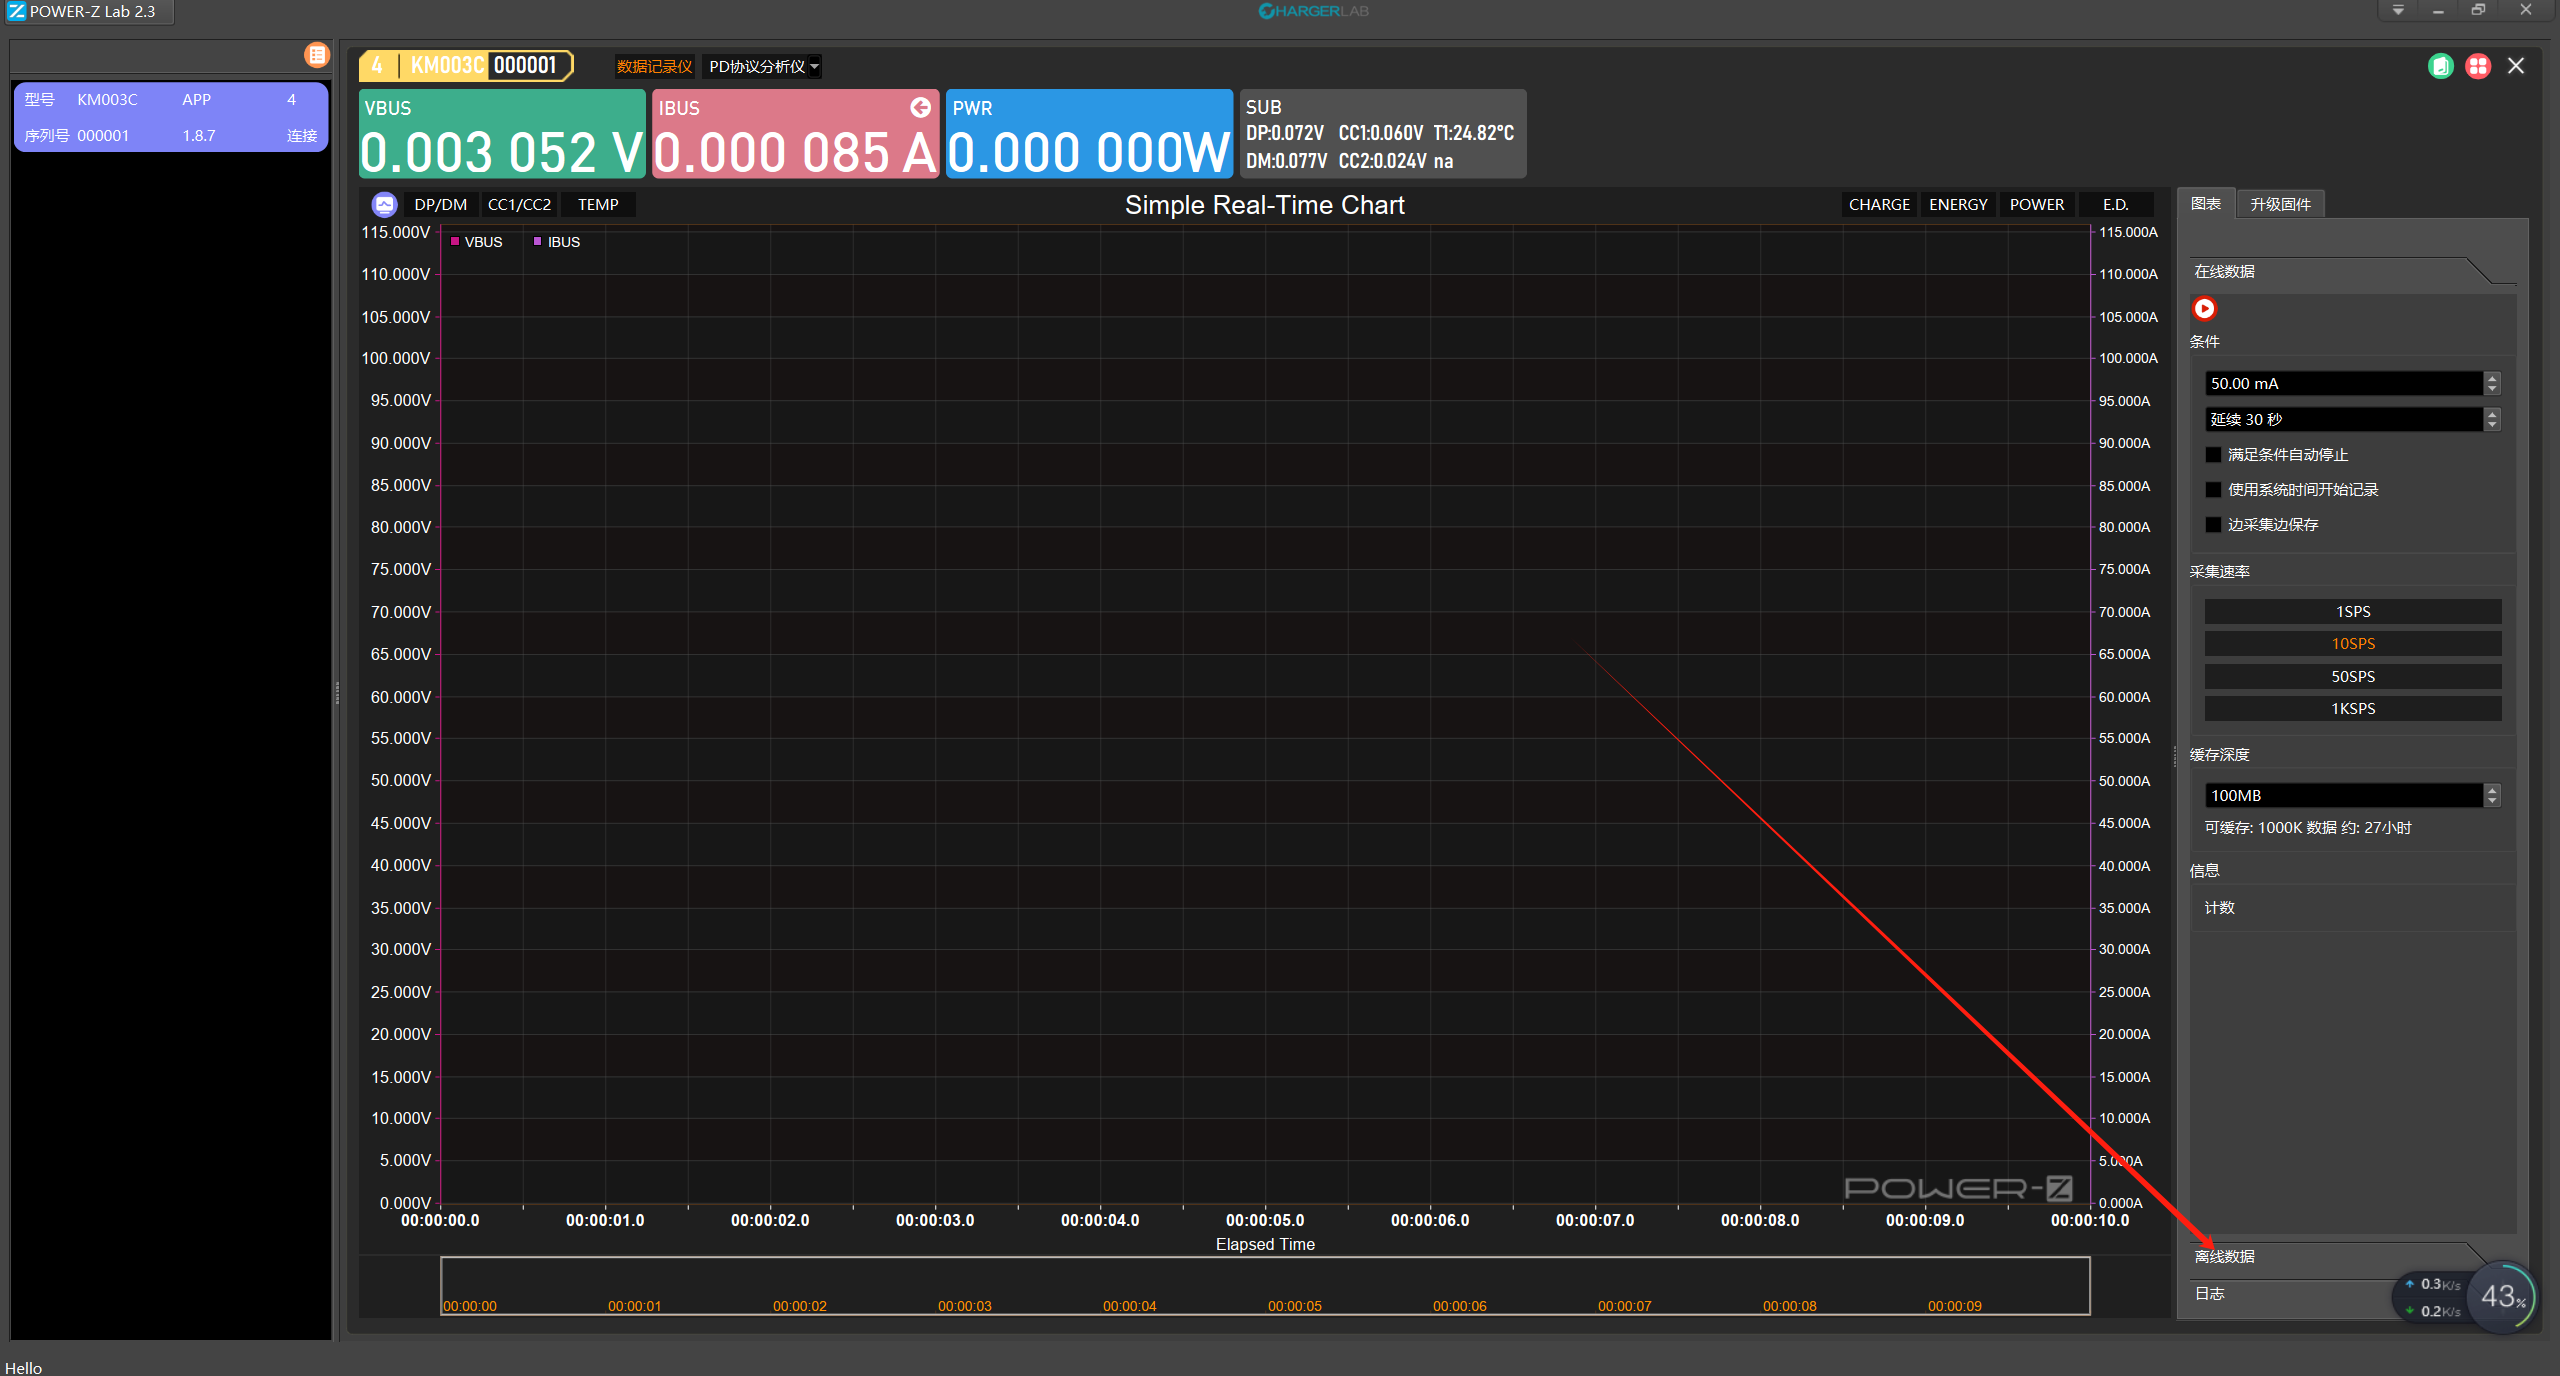Select the 数据记录仪 tab
The image size is (2560, 1376).
(x=654, y=67)
